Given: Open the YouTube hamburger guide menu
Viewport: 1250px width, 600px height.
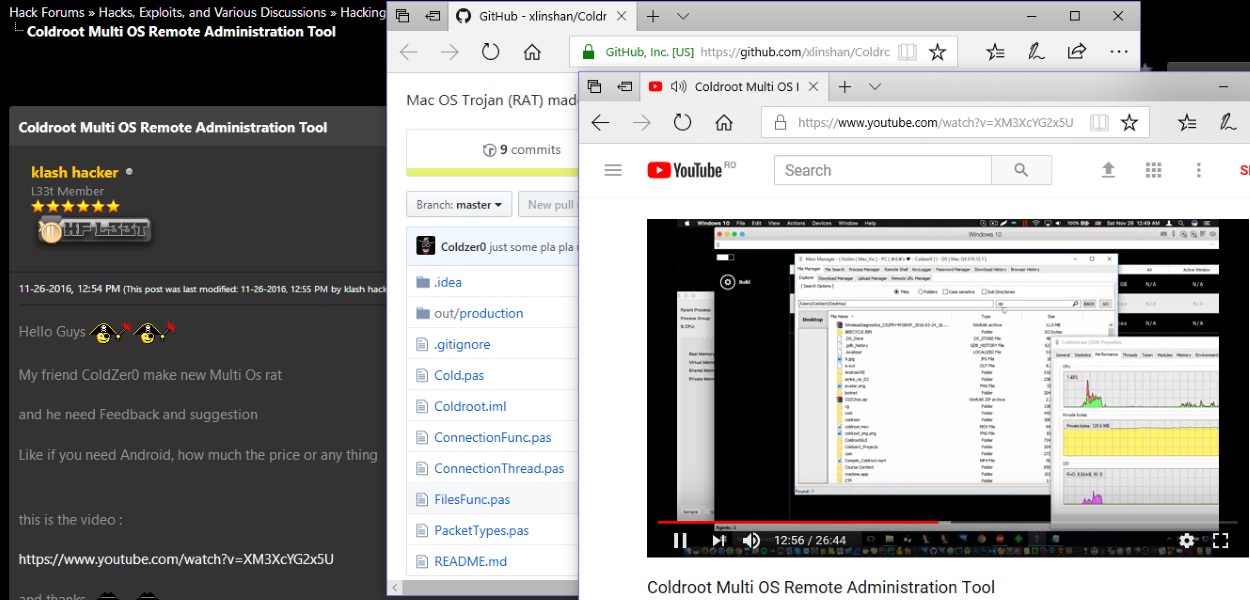Looking at the screenshot, I should coord(613,170).
